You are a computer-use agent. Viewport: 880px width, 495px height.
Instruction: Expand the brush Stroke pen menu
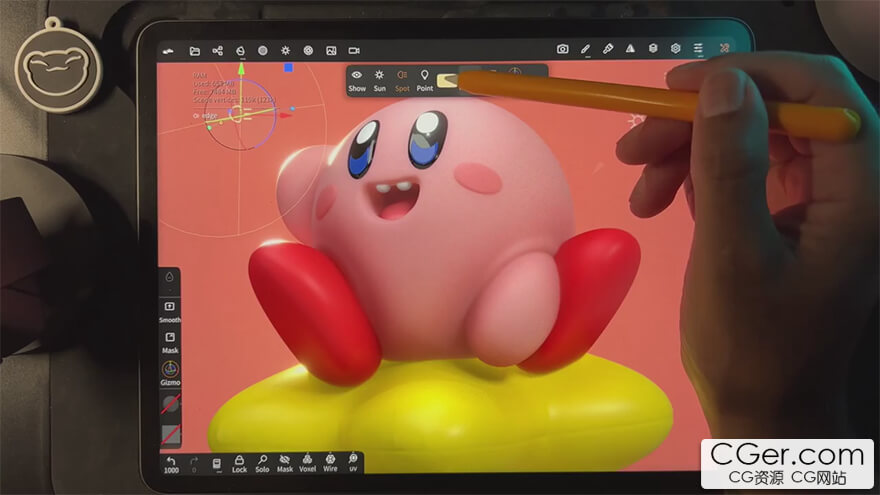pos(585,48)
